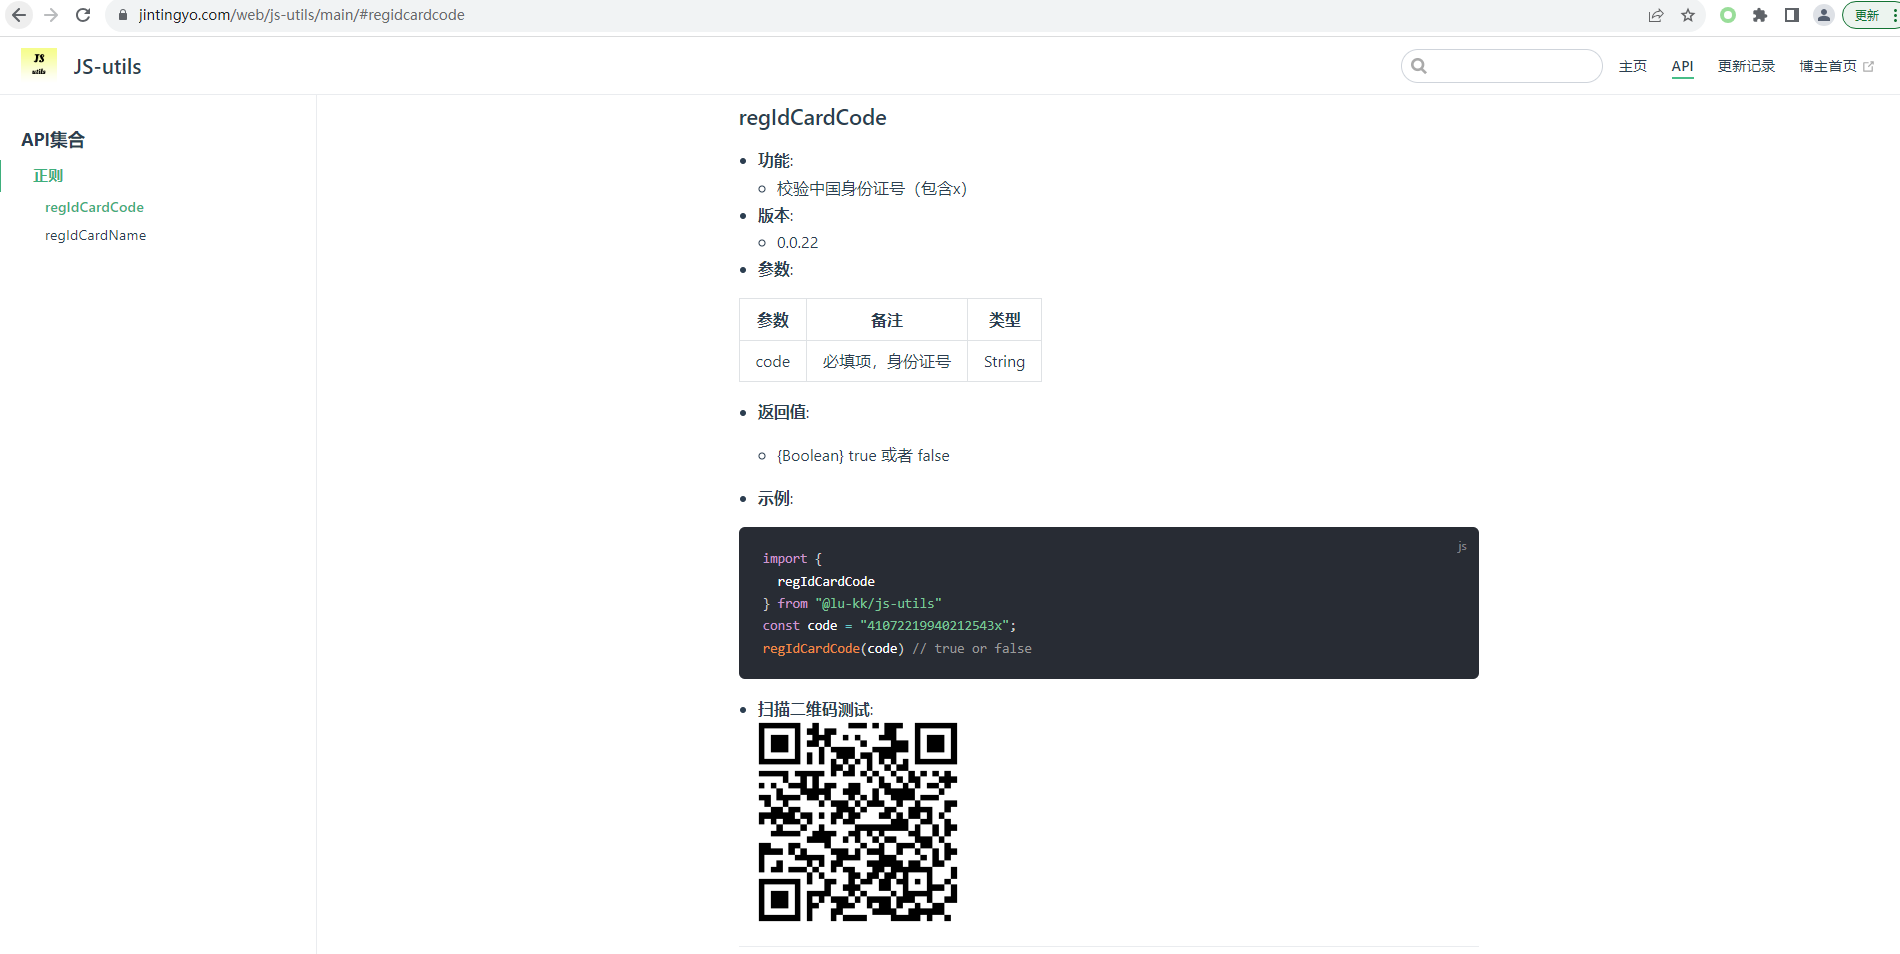Select regIdCardCode in the sidebar
Screen dimensions: 1900x954
[94, 207]
